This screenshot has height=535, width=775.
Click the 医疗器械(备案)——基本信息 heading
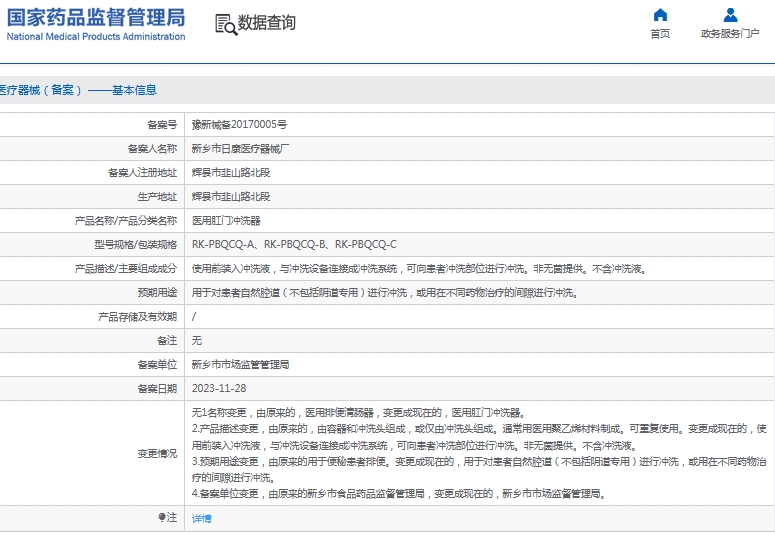(x=78, y=90)
